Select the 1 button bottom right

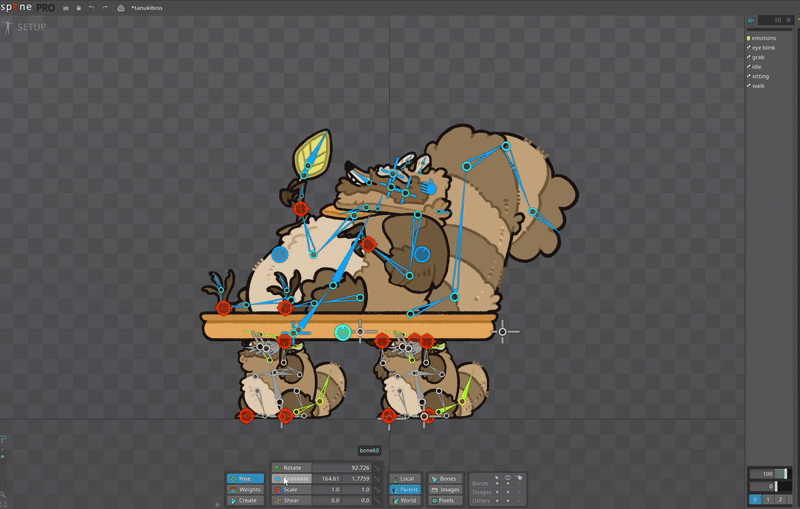pos(768,500)
